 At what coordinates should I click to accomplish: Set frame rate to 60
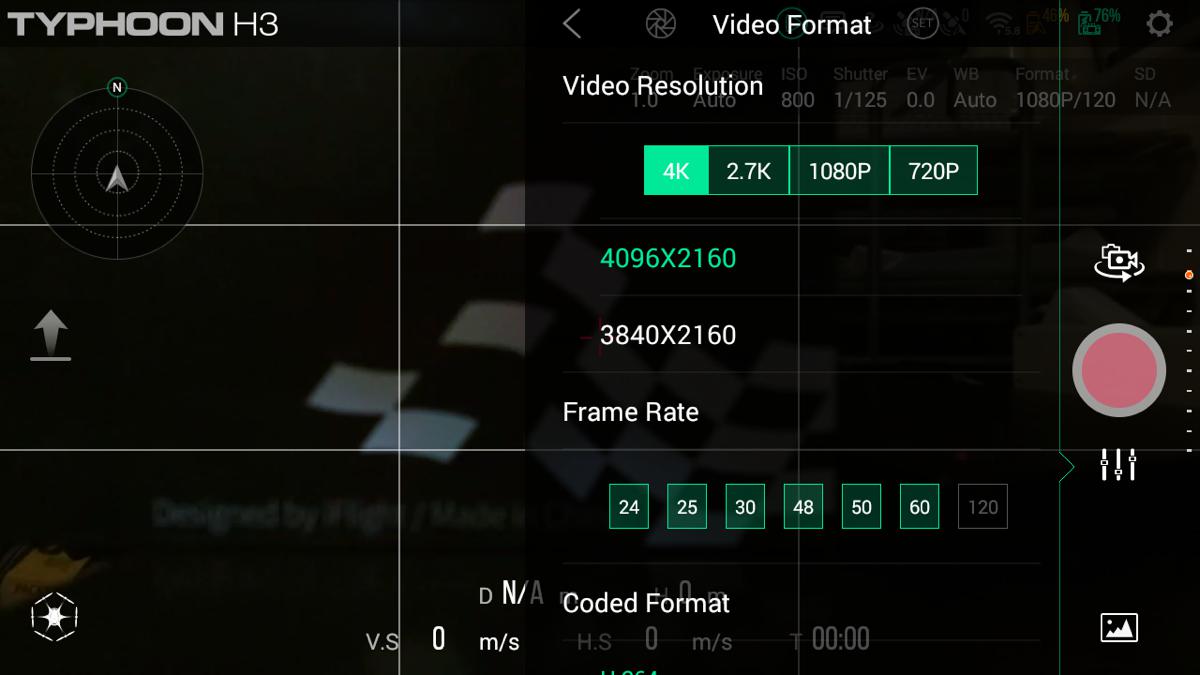click(x=919, y=507)
